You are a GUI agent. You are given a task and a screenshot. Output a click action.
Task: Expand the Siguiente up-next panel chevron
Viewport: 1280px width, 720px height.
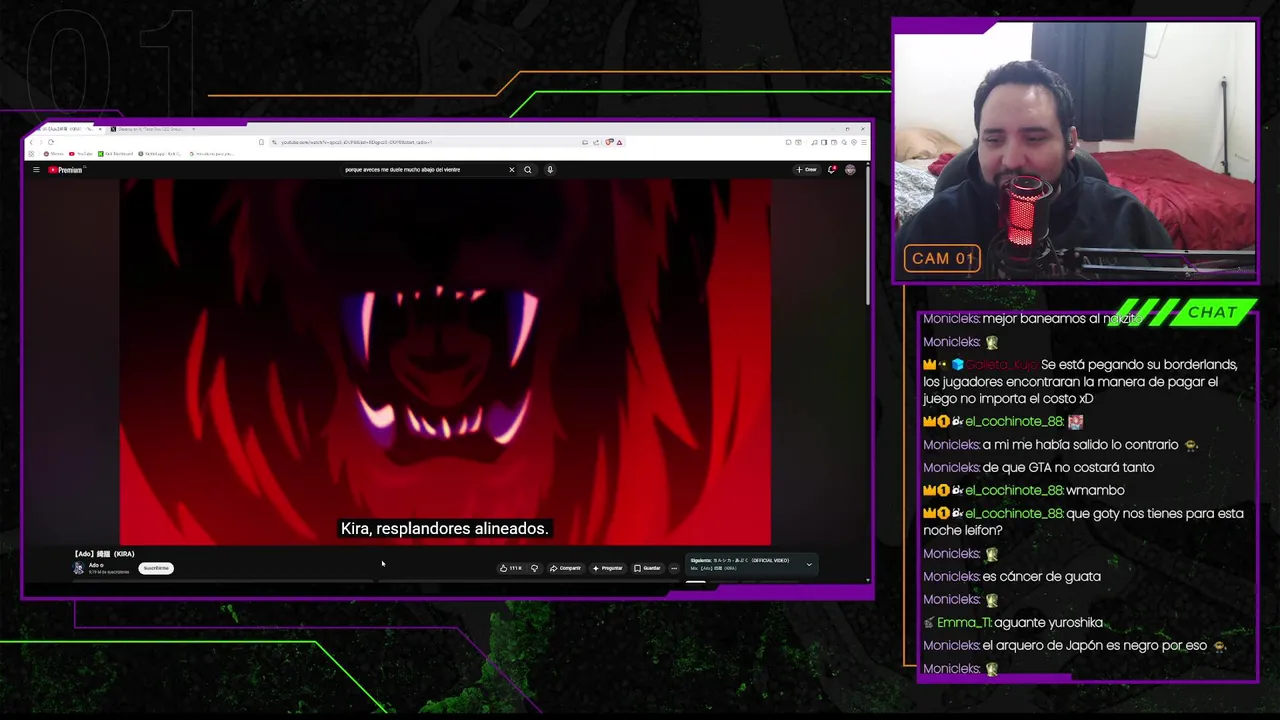click(809, 565)
